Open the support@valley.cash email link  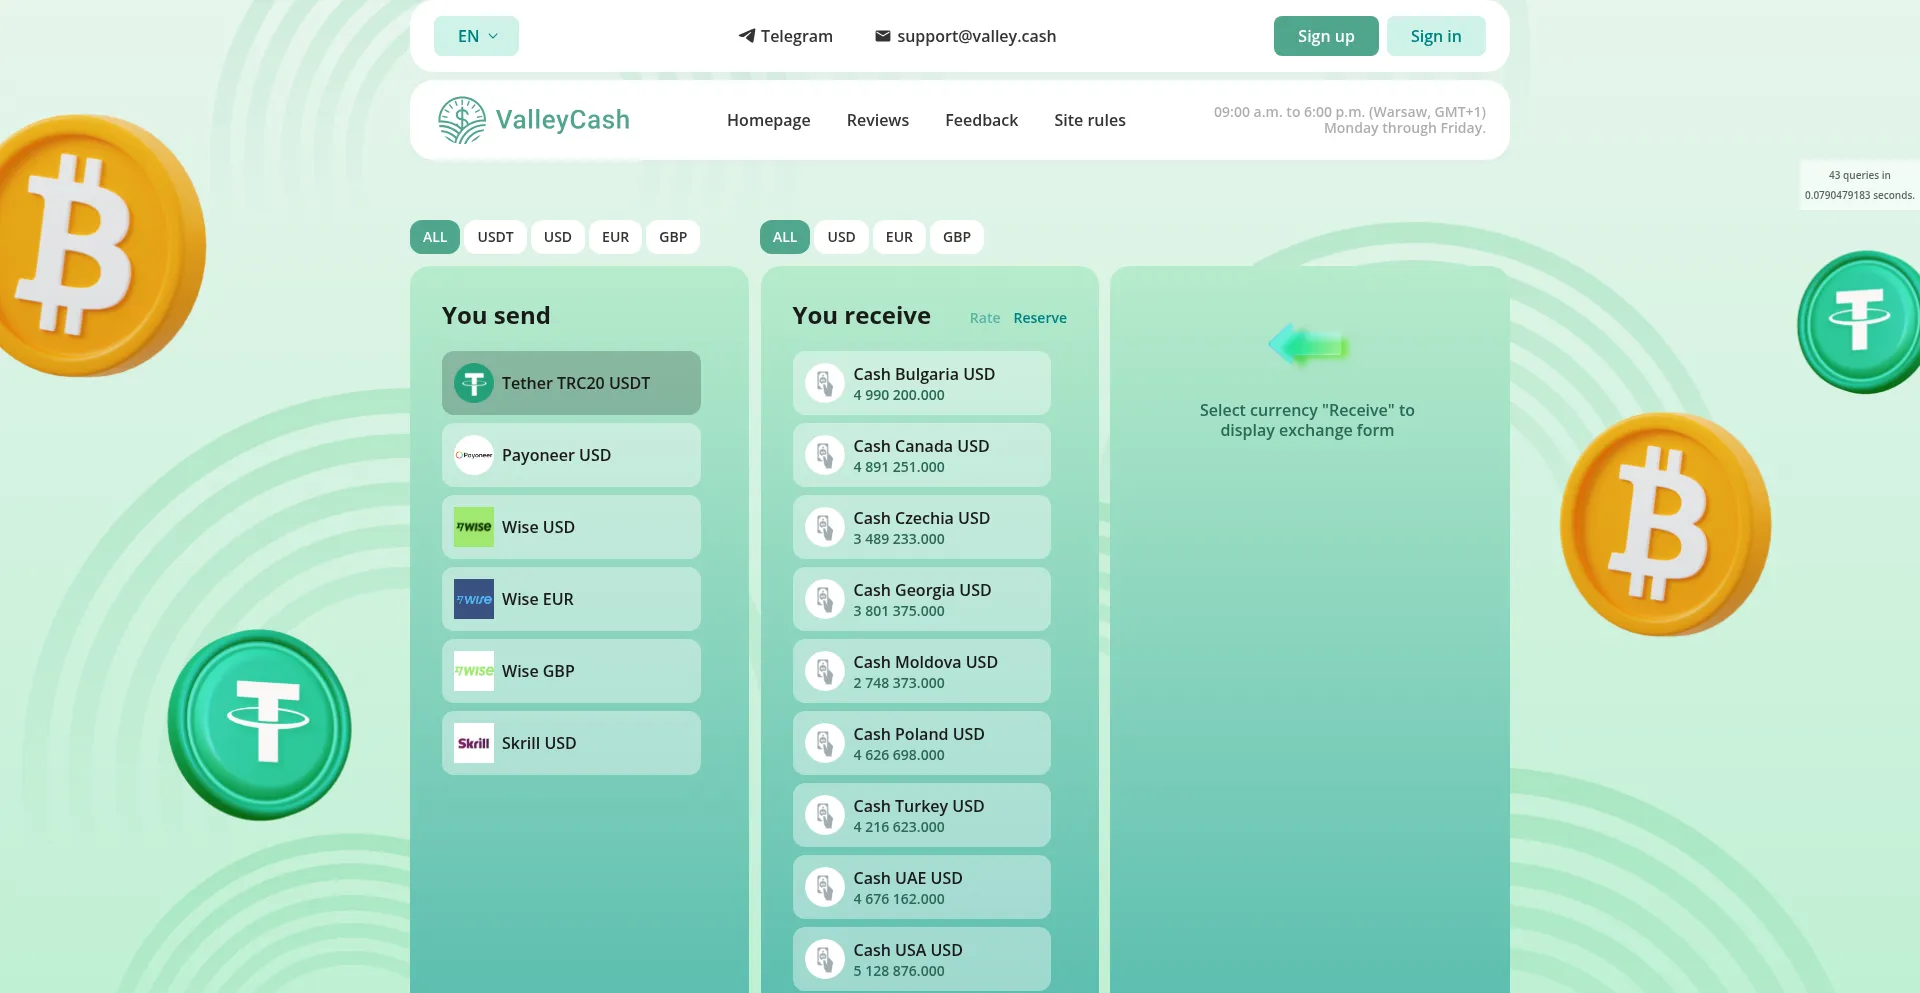click(x=976, y=36)
